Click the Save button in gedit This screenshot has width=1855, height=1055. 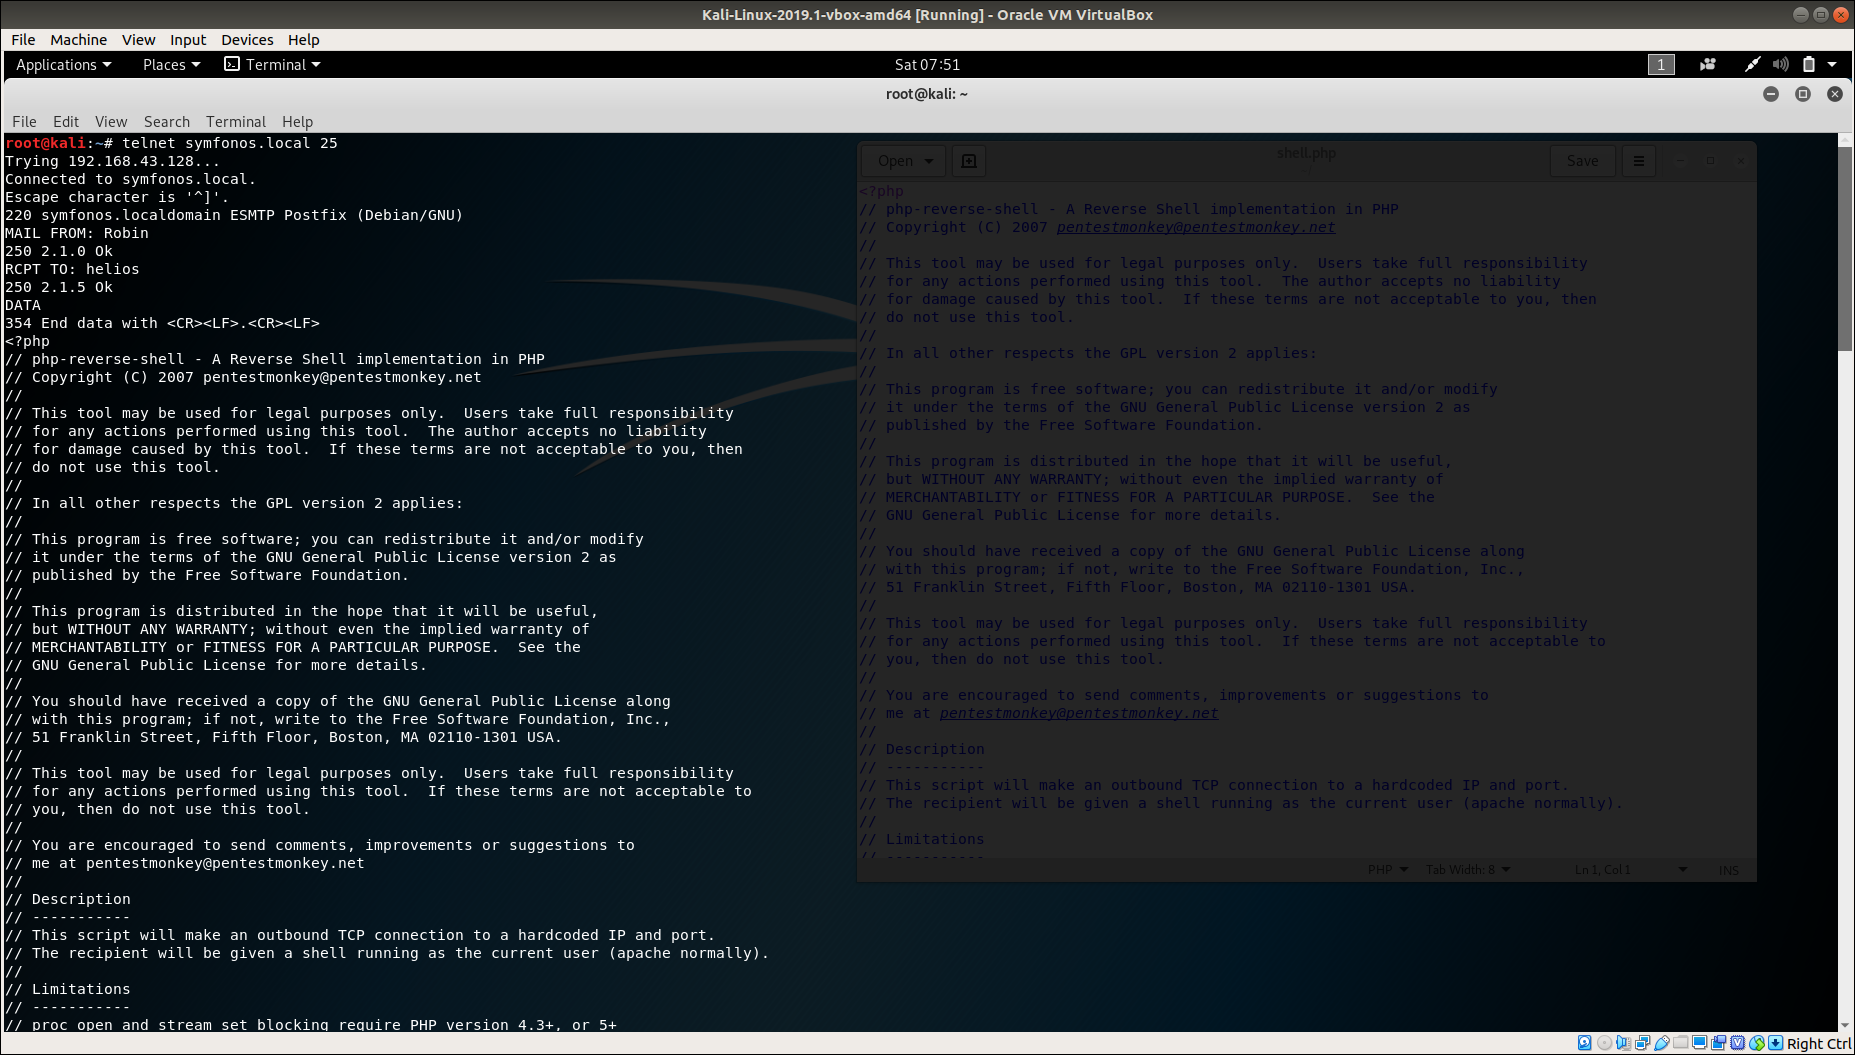[x=1582, y=161]
